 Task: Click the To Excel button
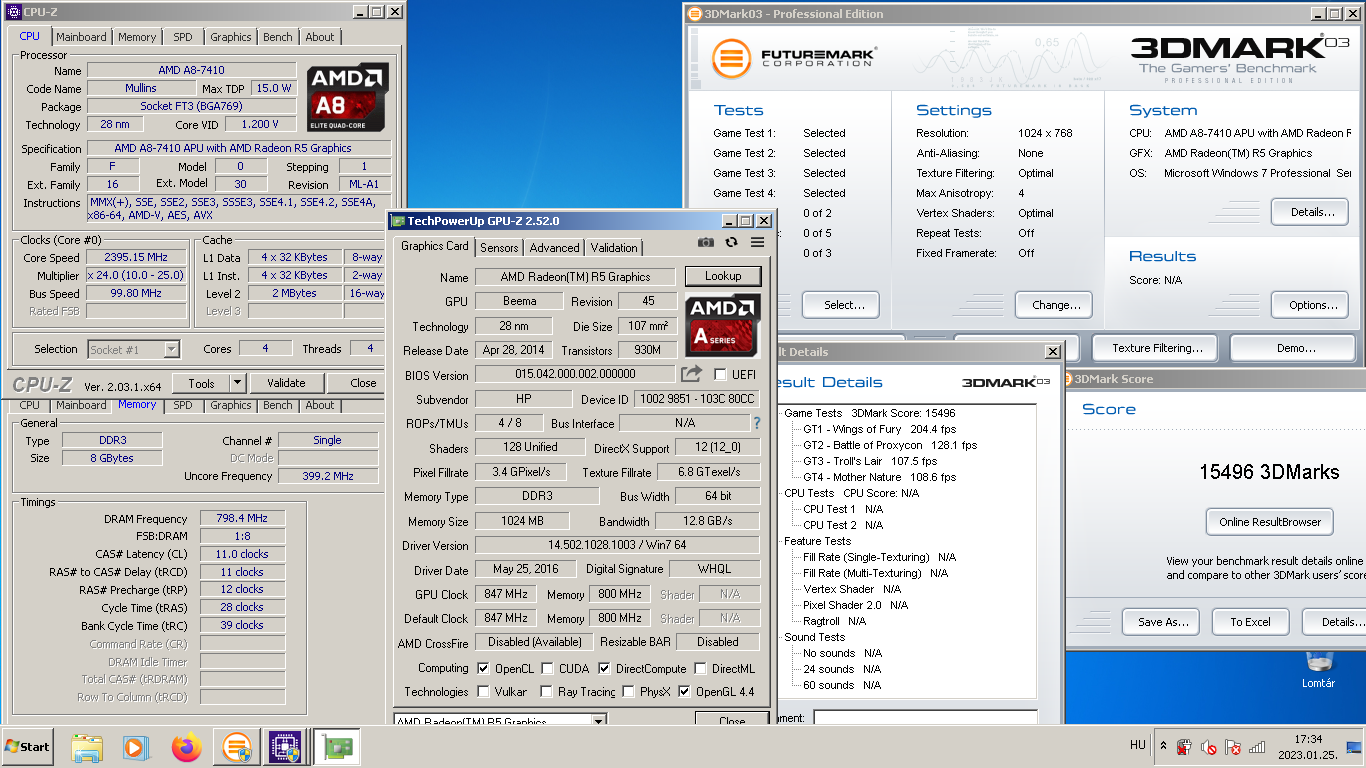(1250, 621)
